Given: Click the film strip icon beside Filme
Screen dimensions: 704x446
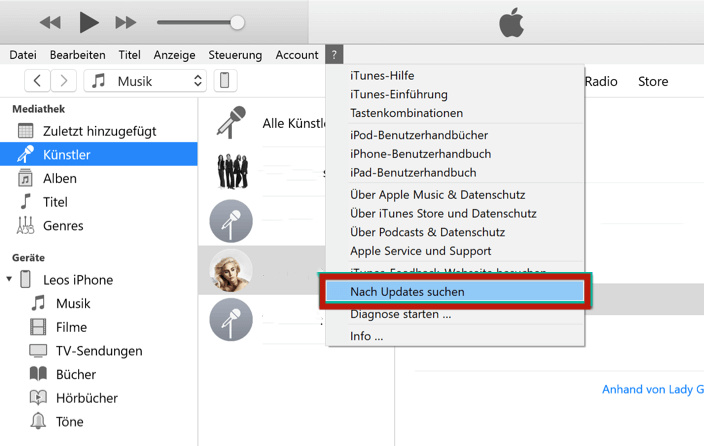Looking at the screenshot, I should (38, 327).
